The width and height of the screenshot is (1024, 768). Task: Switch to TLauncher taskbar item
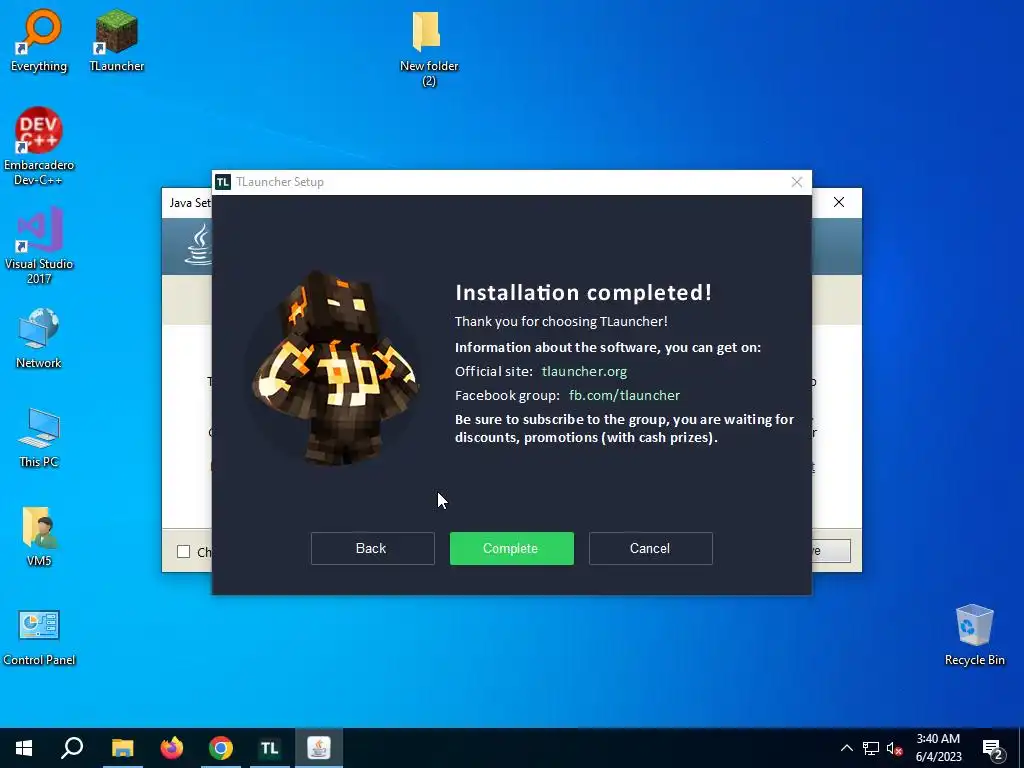click(270, 748)
